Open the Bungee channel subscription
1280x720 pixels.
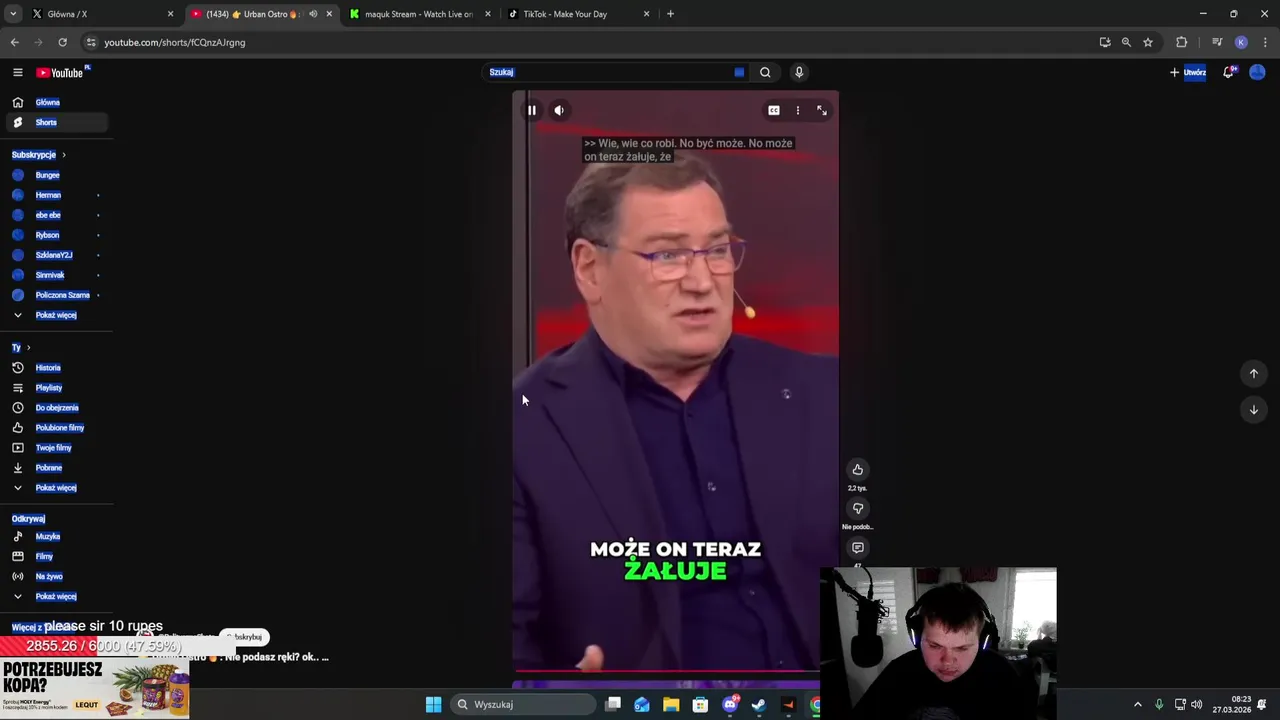pyautogui.click(x=56, y=175)
